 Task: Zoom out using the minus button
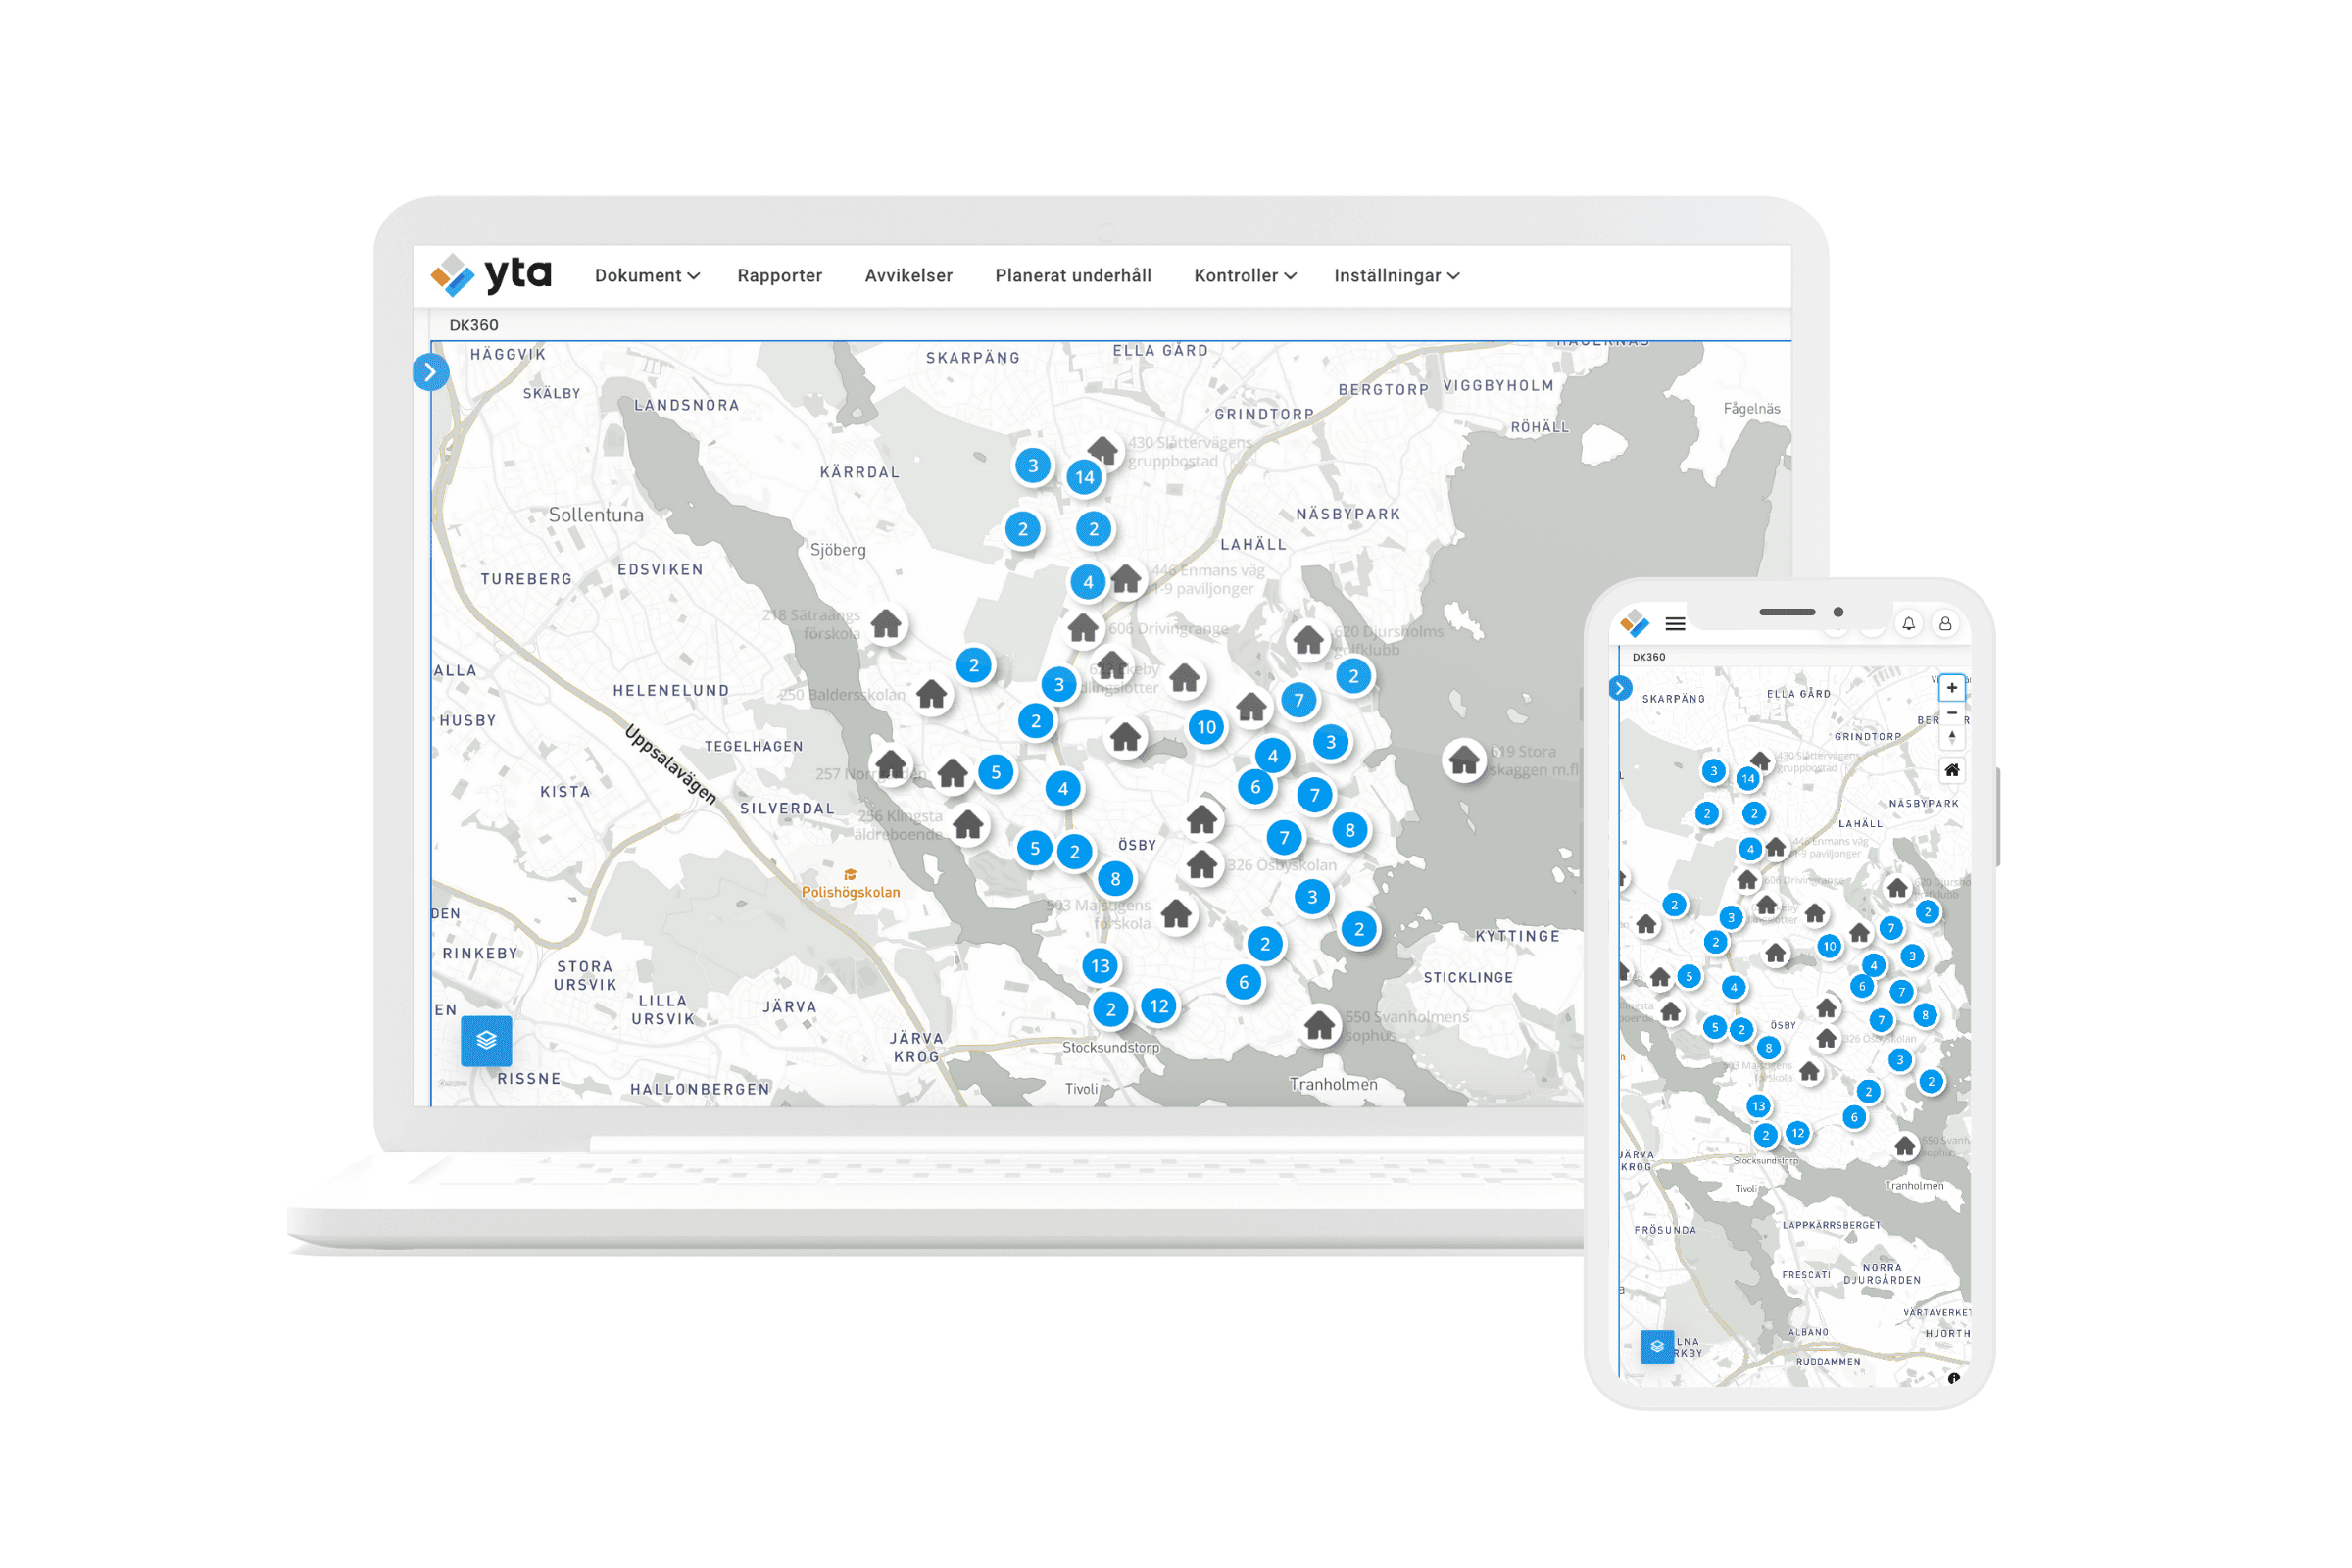[x=1951, y=713]
